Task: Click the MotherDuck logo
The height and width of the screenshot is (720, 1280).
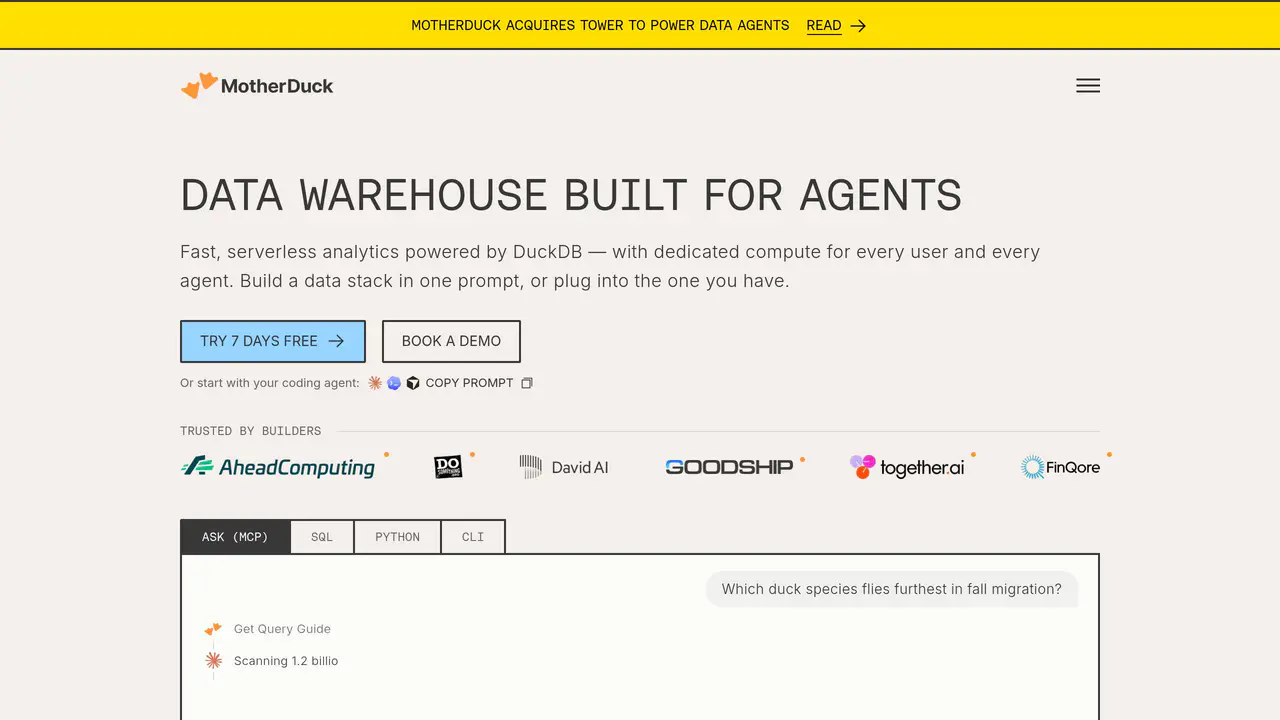Action: click(x=257, y=86)
